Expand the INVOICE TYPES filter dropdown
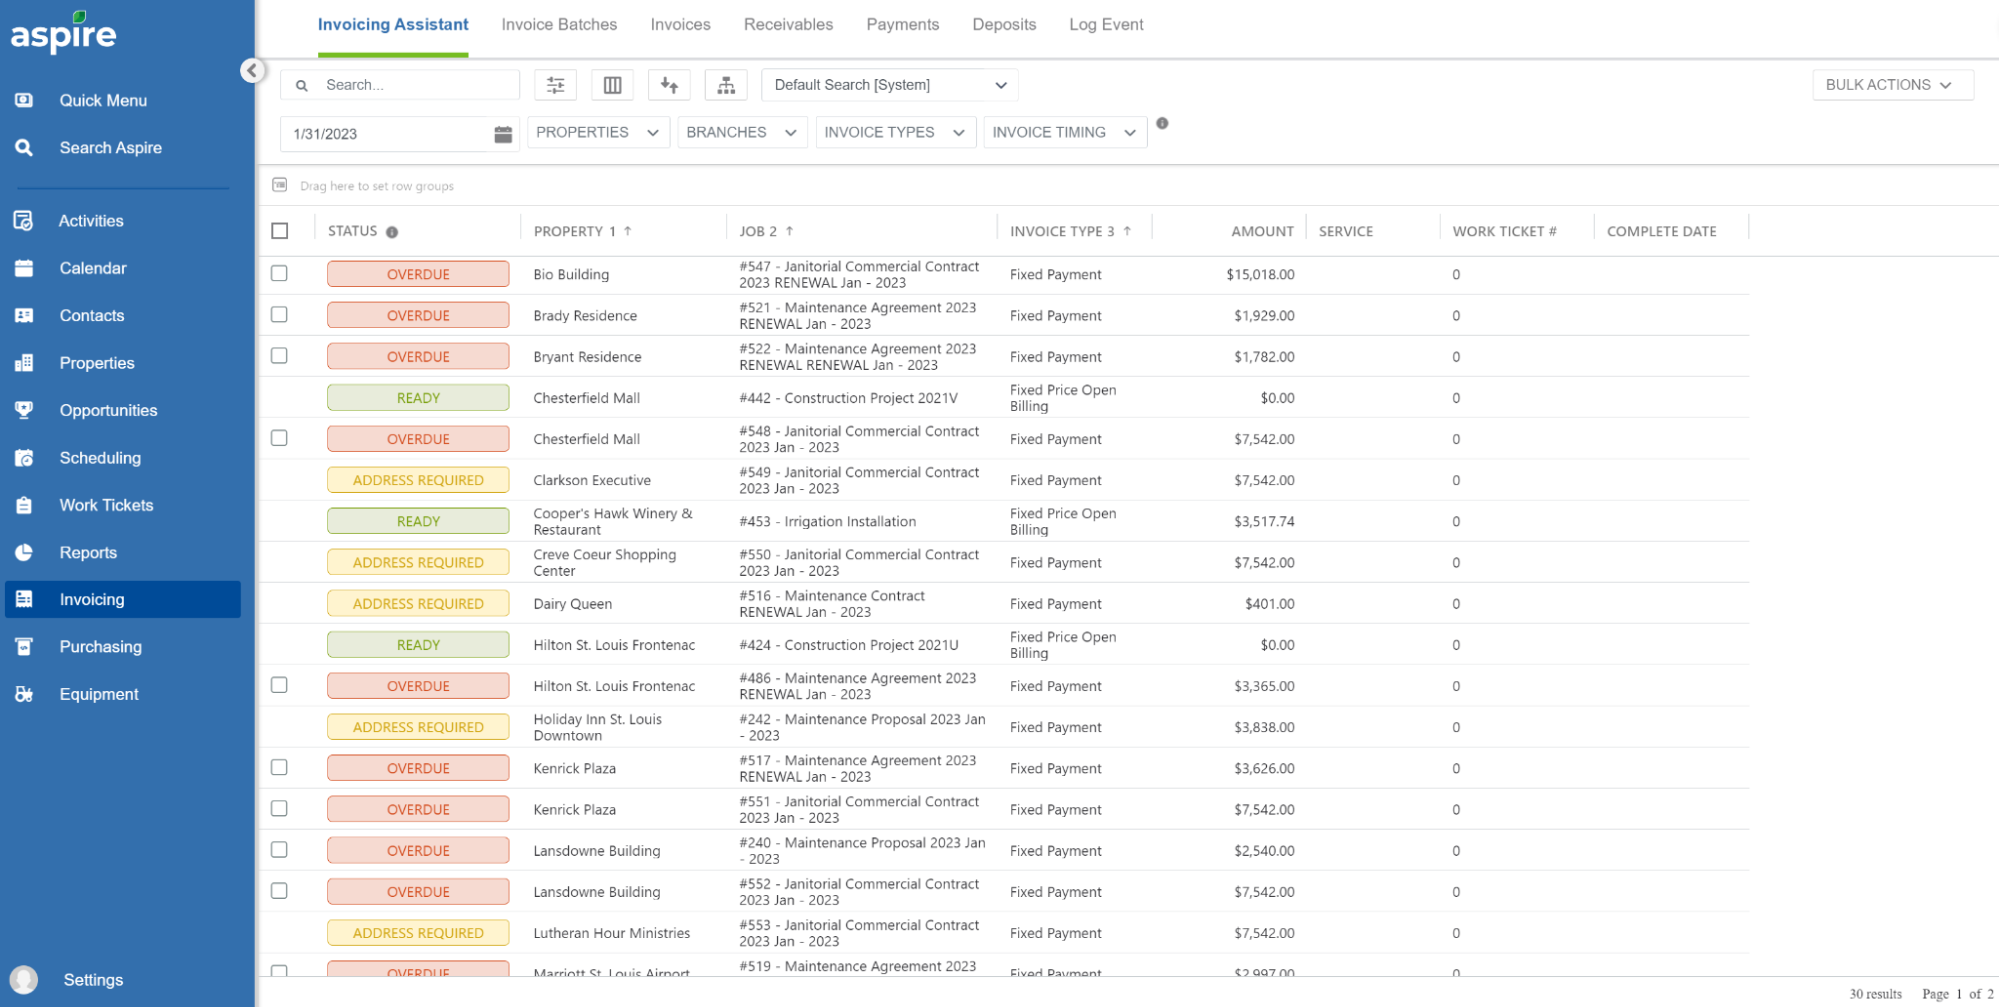This screenshot has height=1008, width=1999. (895, 132)
